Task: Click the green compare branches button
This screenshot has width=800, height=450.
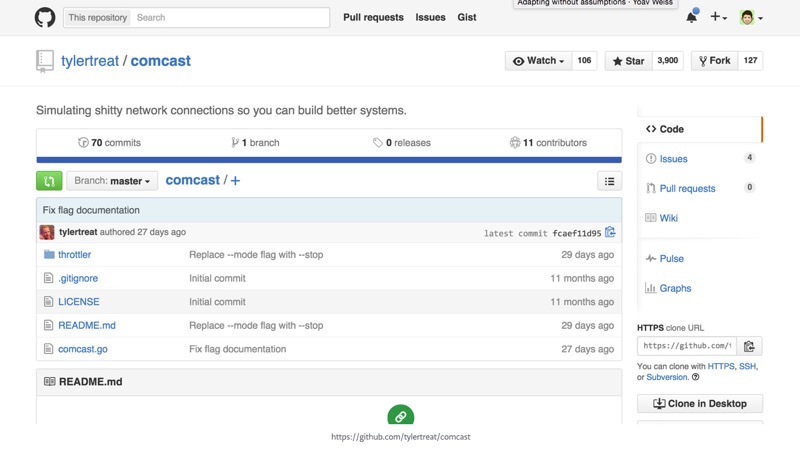Action: tap(49, 181)
